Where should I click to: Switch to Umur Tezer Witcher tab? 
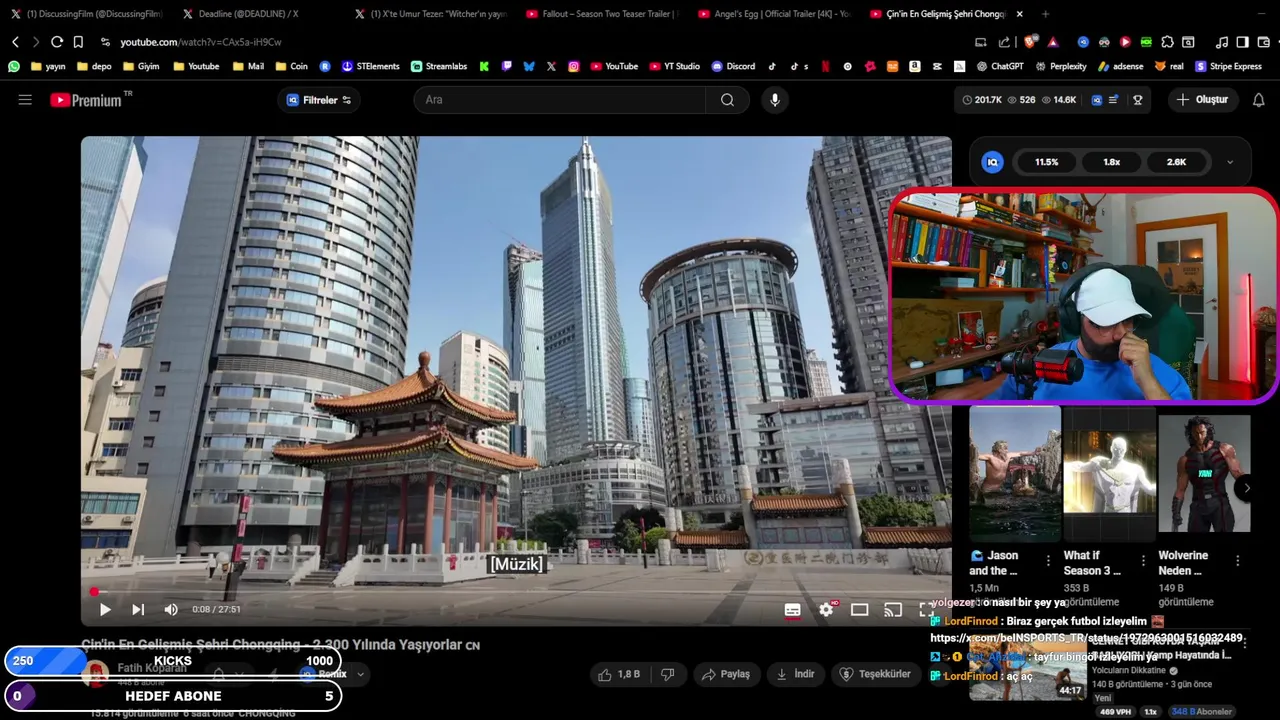(432, 14)
